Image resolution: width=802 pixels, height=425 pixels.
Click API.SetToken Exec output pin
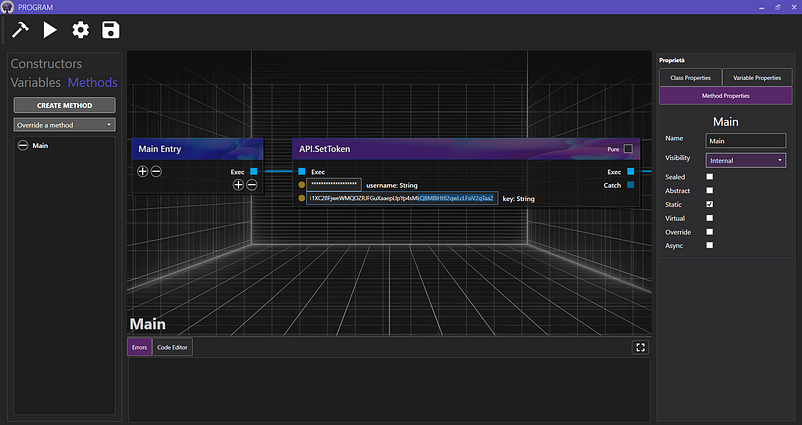pyautogui.click(x=631, y=171)
